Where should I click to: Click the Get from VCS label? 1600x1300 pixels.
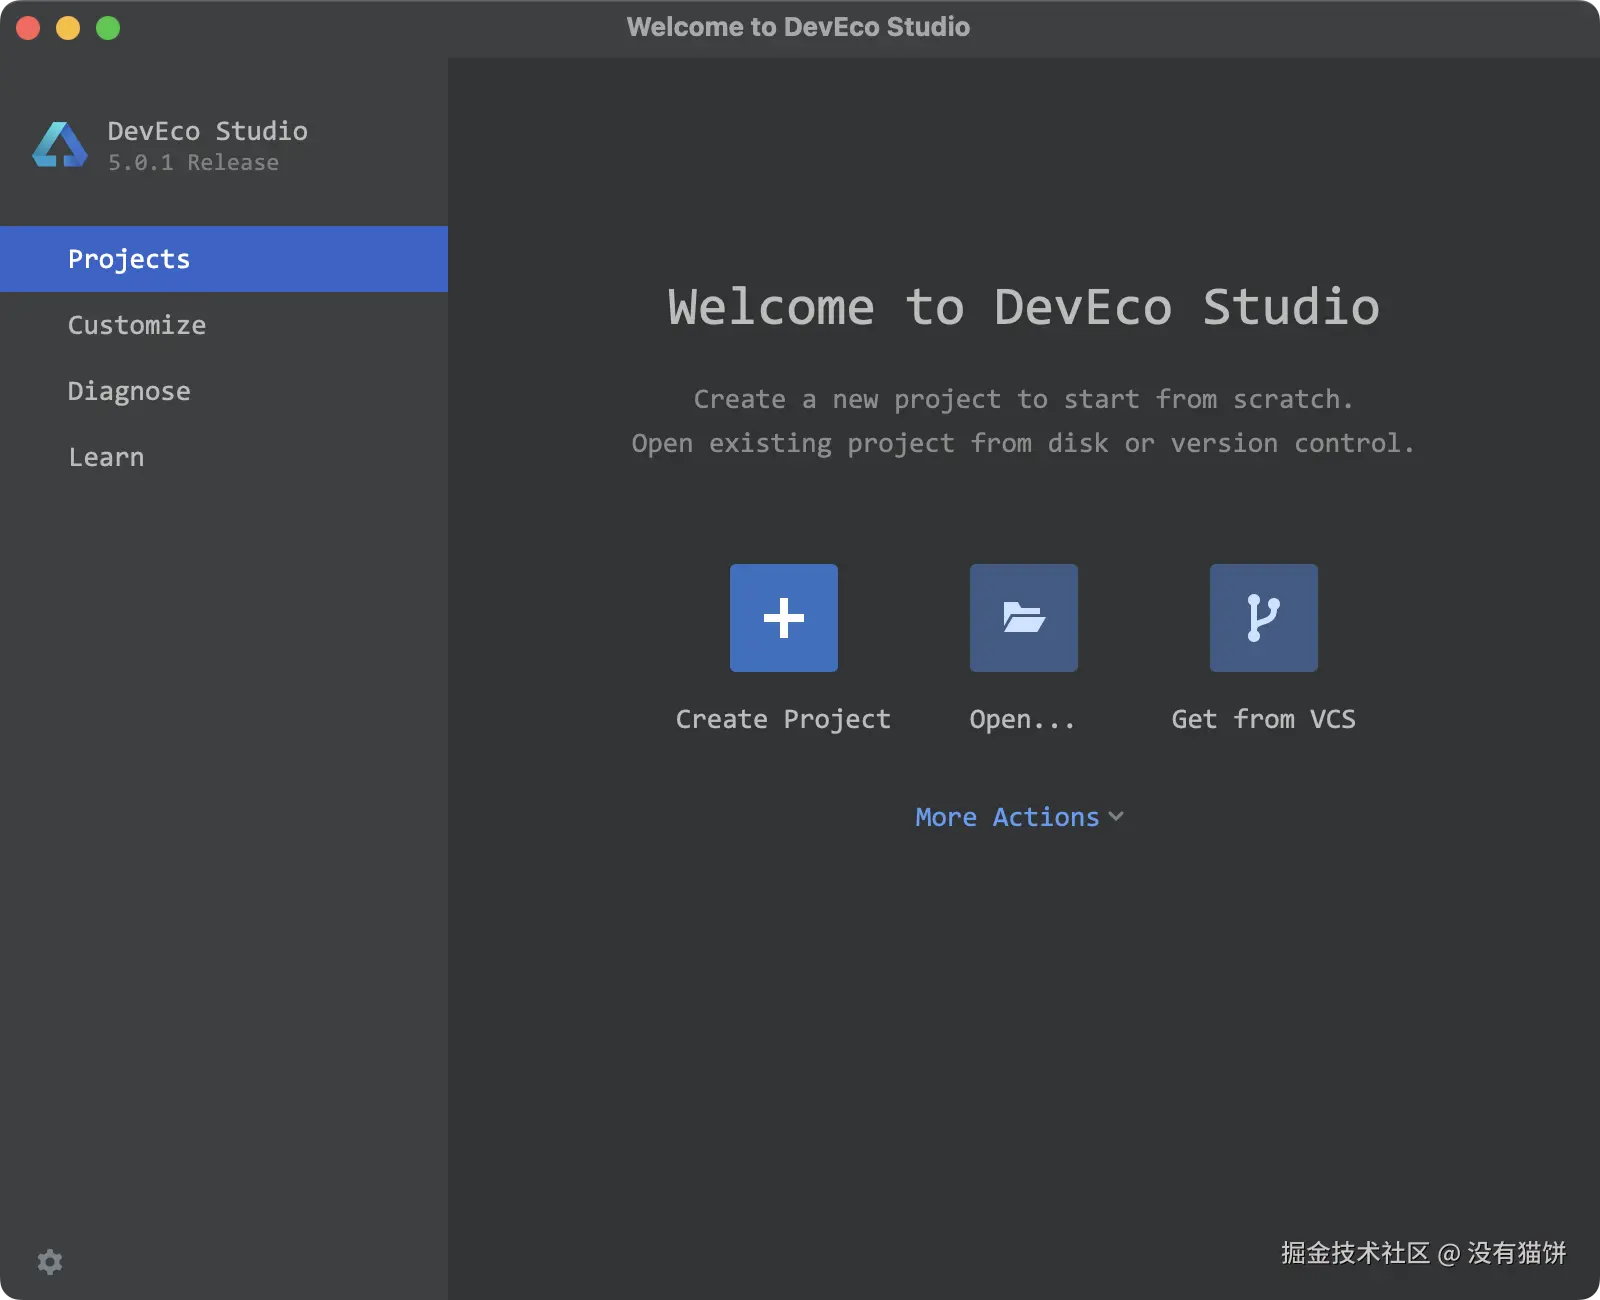(1264, 719)
